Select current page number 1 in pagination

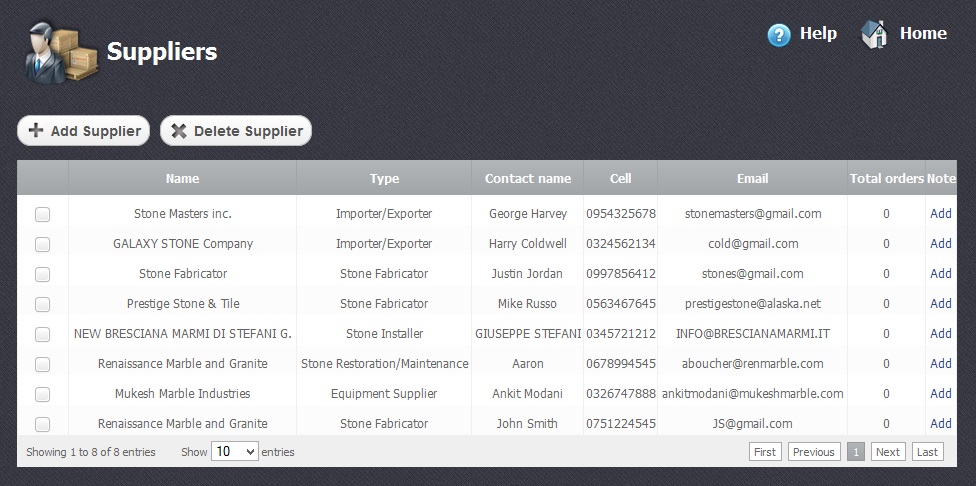coord(855,452)
